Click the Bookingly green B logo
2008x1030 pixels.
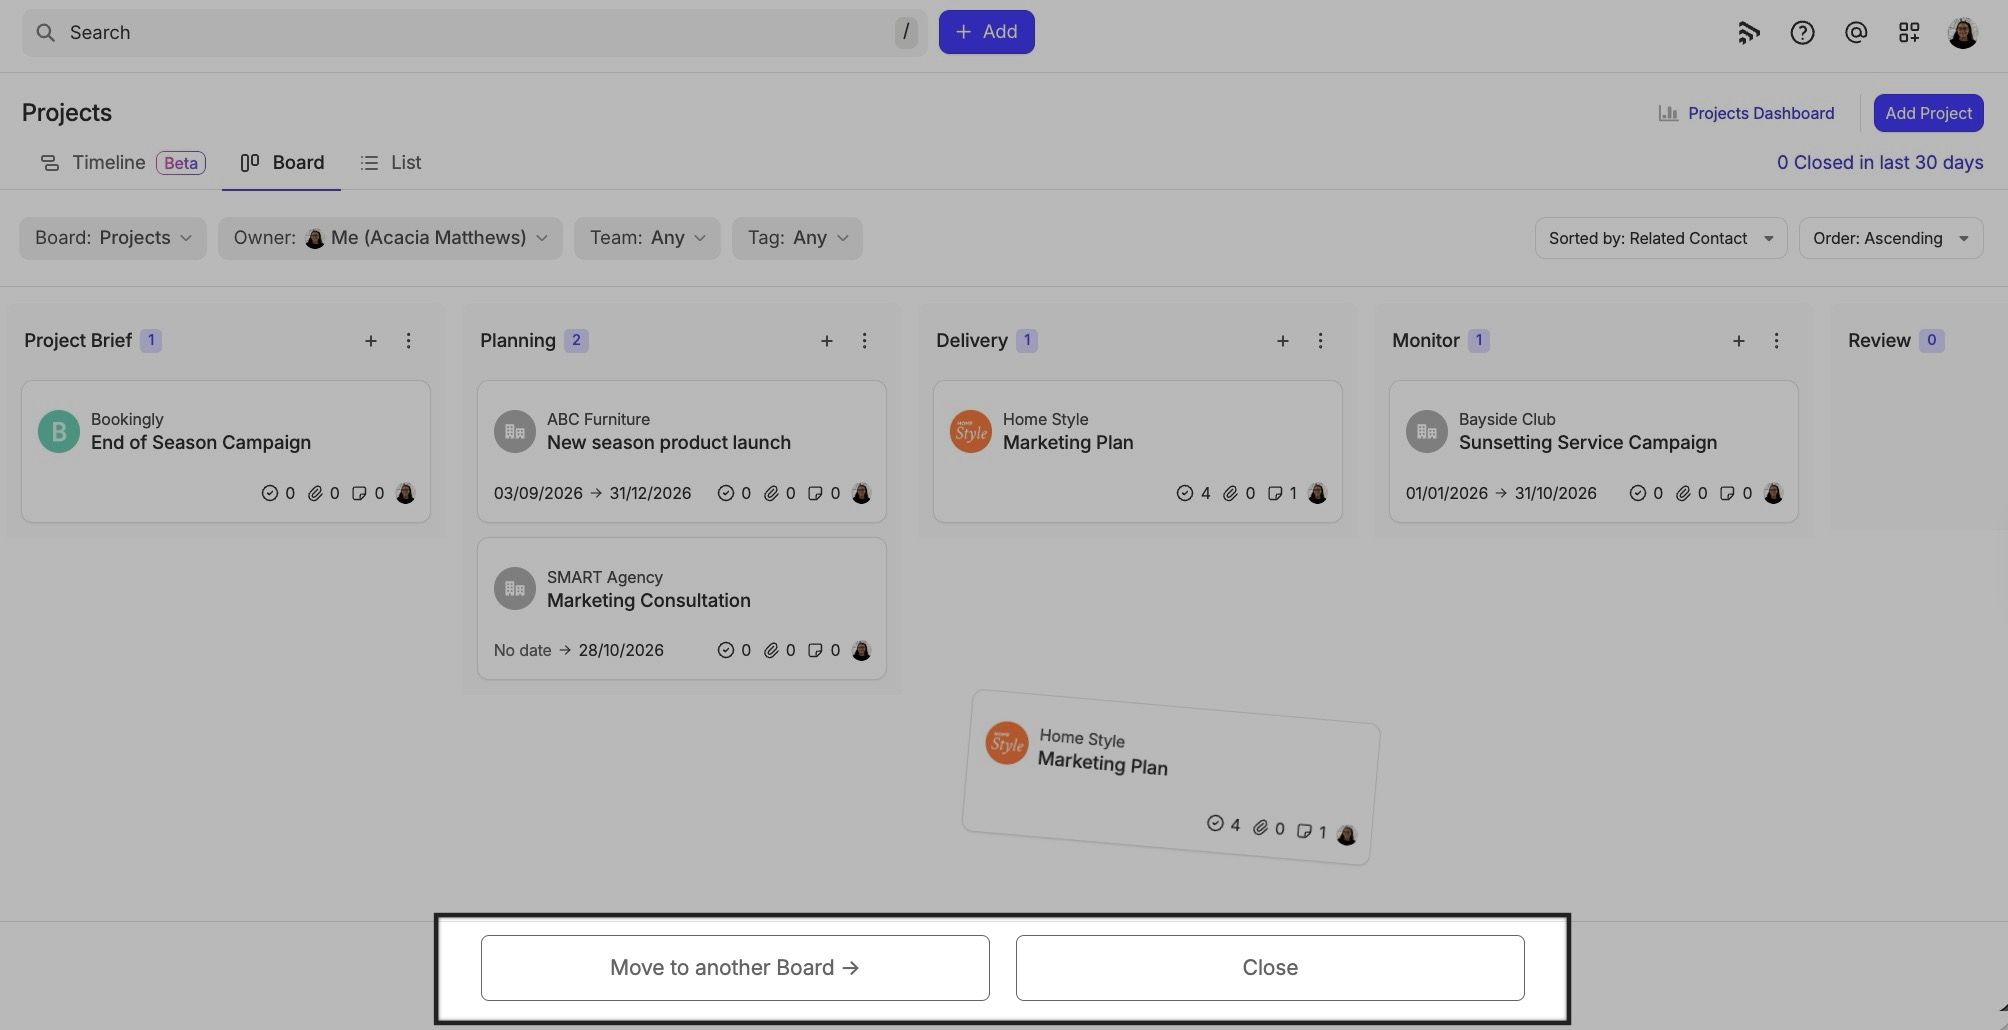[x=59, y=432]
